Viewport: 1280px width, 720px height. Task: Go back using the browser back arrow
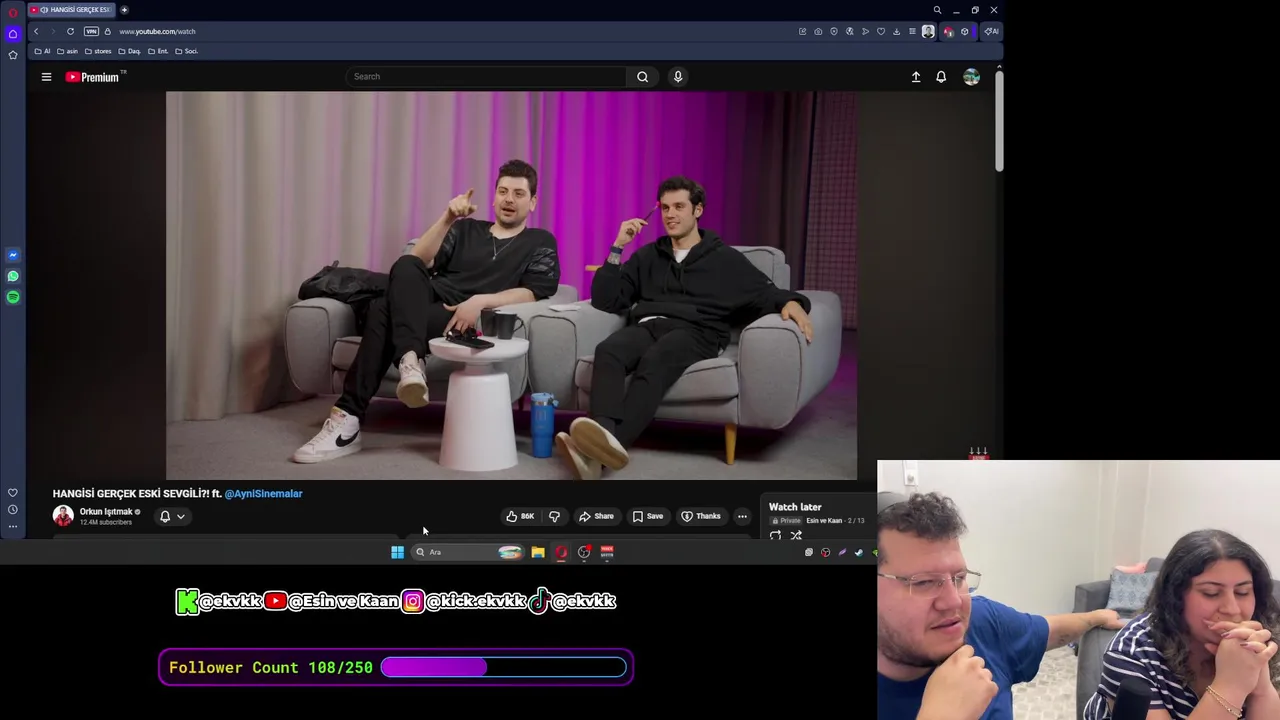tap(36, 31)
